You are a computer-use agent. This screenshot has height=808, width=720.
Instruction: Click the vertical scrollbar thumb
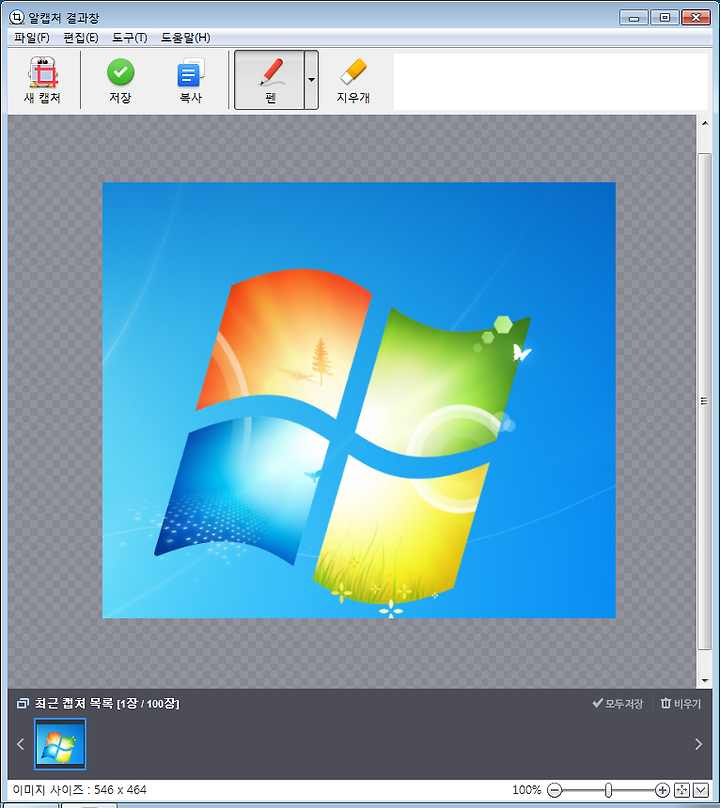tap(705, 401)
